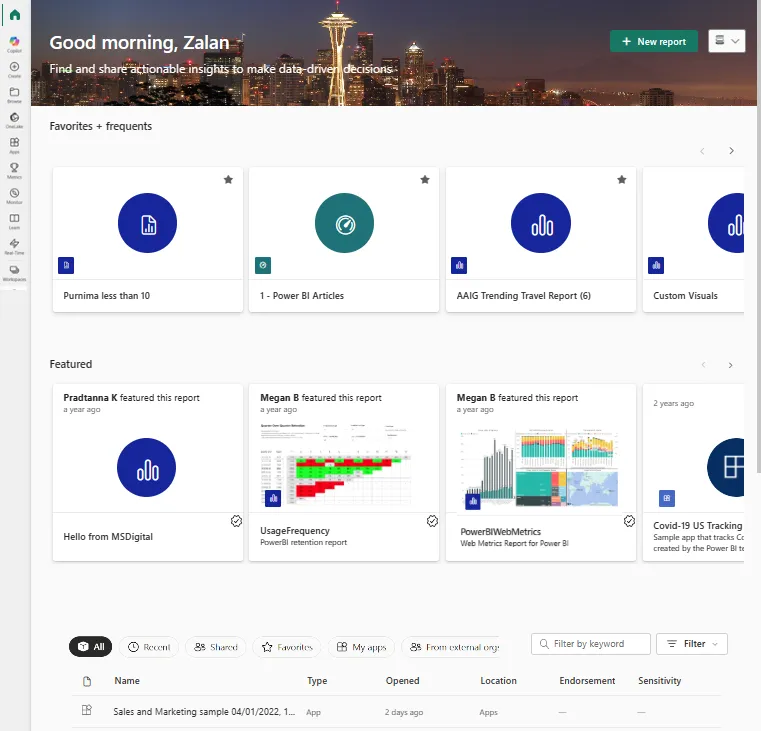The image size is (761, 731).
Task: Open AAIG Trending Travel Report circle icon
Action: tap(541, 223)
